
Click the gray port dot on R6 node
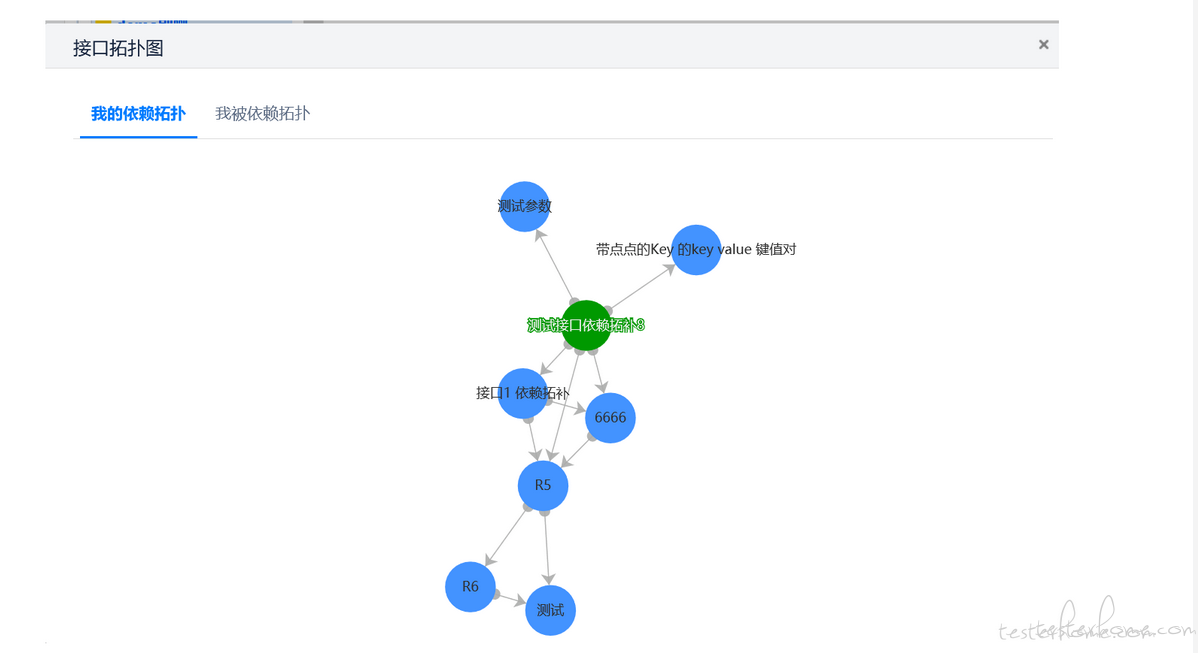496,594
